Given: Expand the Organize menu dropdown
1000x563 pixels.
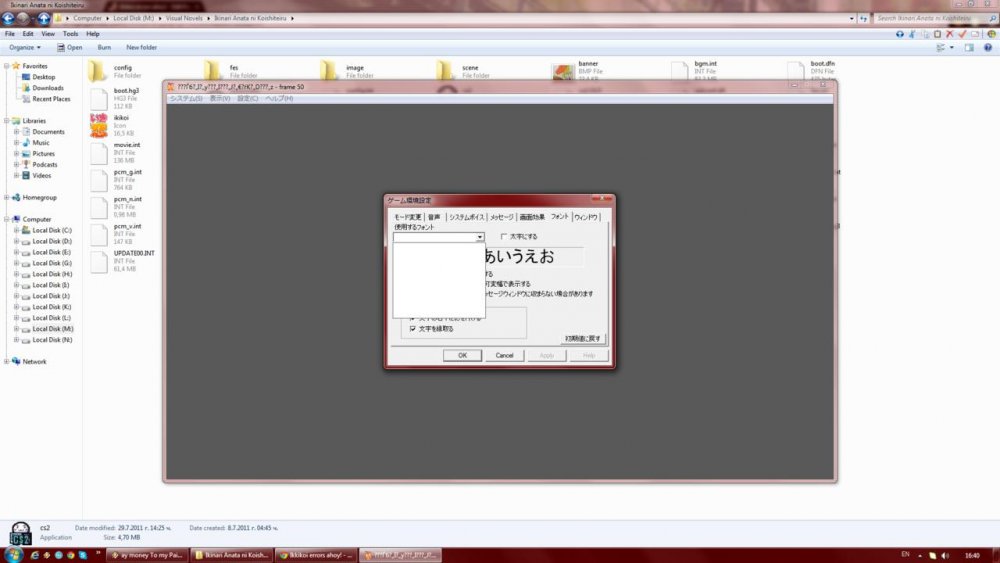Looking at the screenshot, I should [x=24, y=47].
